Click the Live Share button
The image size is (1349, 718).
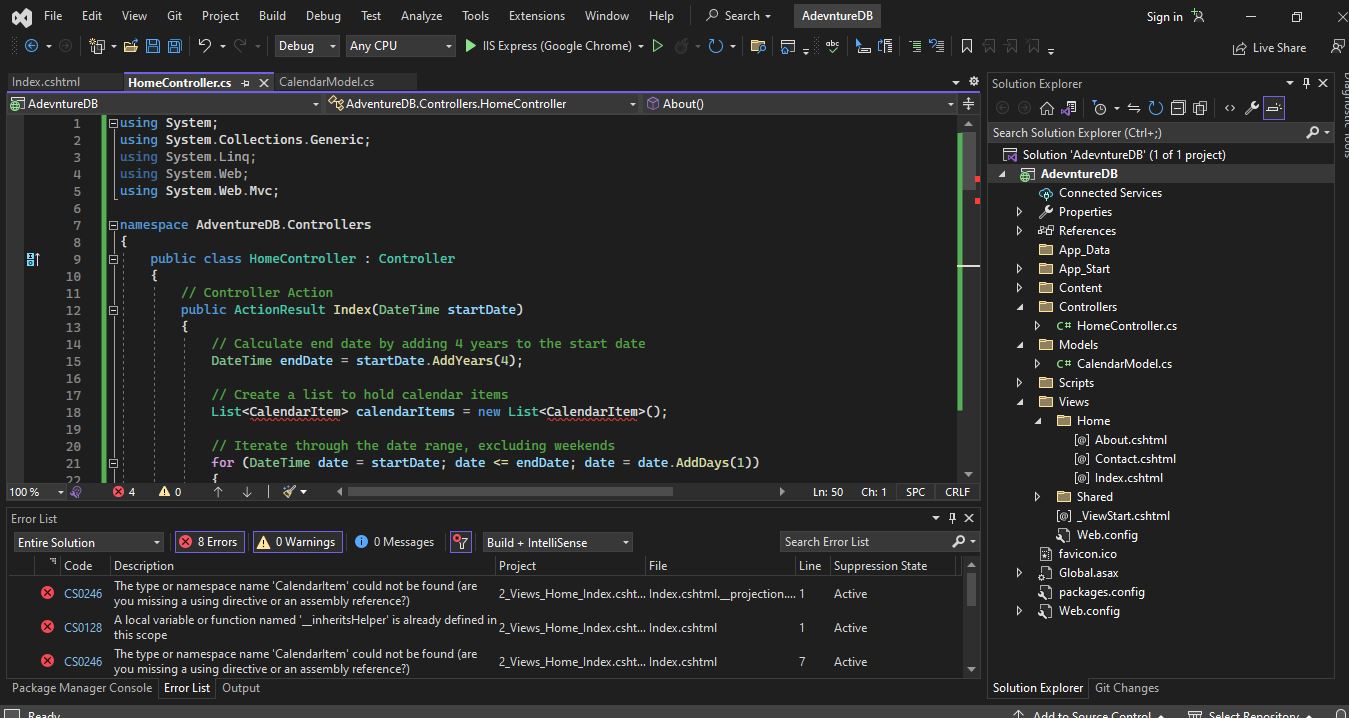(1270, 47)
